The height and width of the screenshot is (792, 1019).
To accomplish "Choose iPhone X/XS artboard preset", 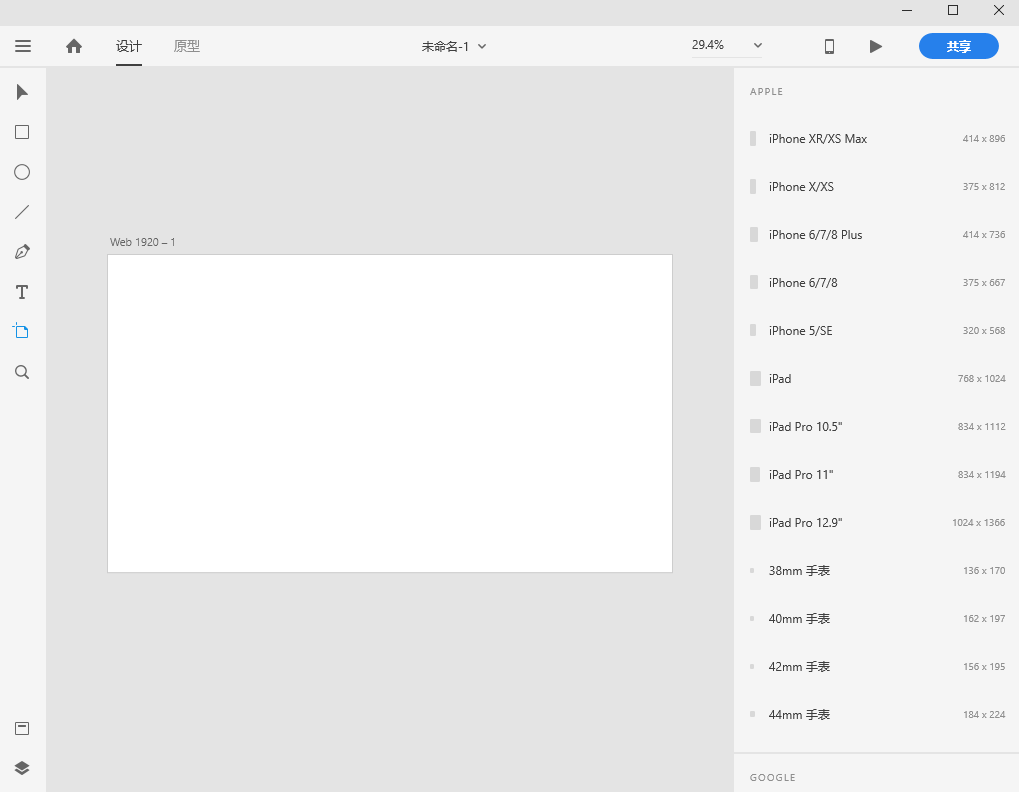I will click(x=877, y=186).
